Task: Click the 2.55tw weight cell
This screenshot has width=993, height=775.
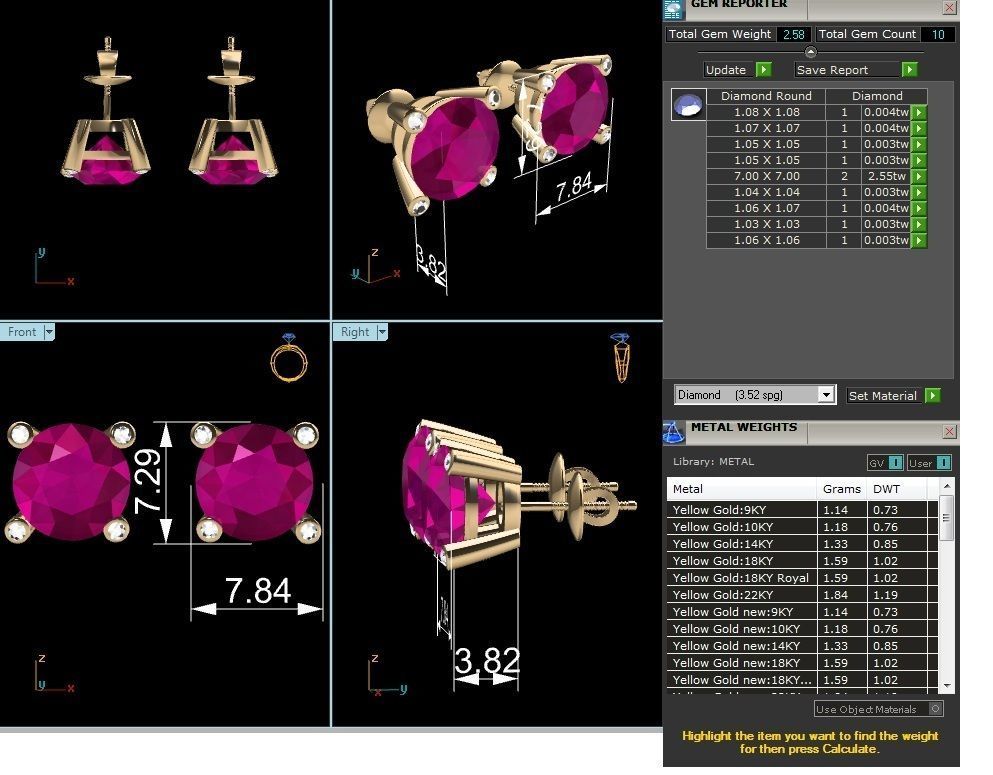Action: pyautogui.click(x=886, y=176)
